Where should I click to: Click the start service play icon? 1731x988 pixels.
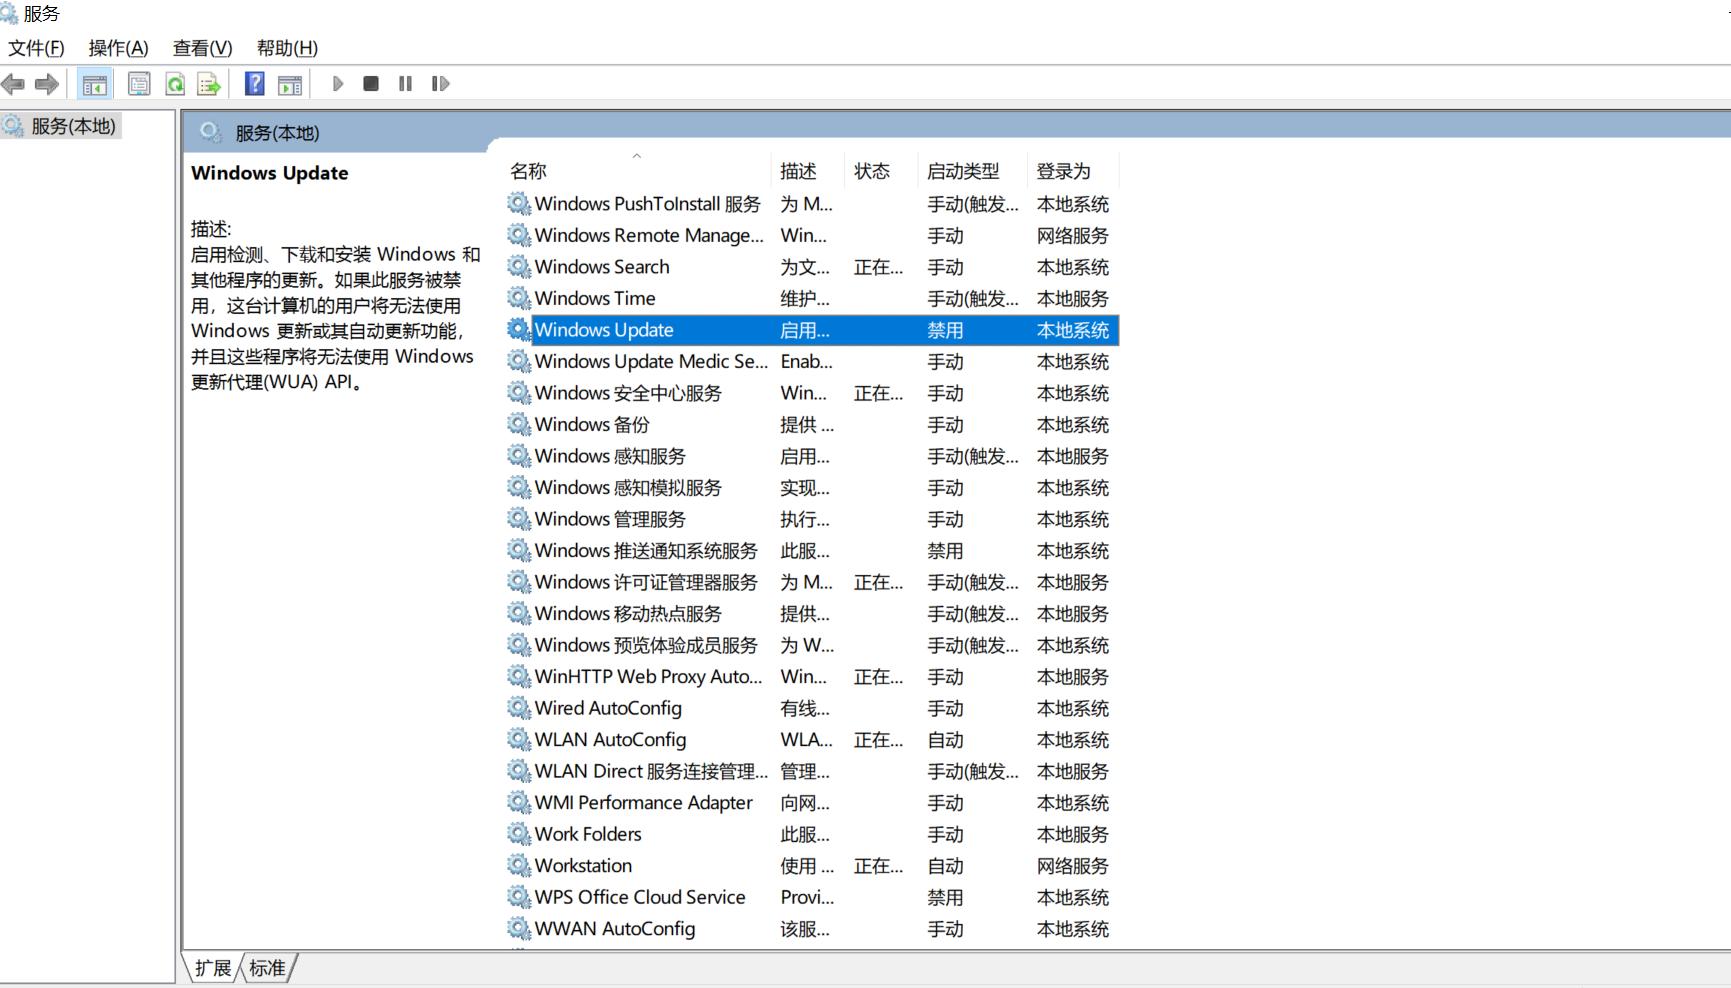pyautogui.click(x=337, y=84)
